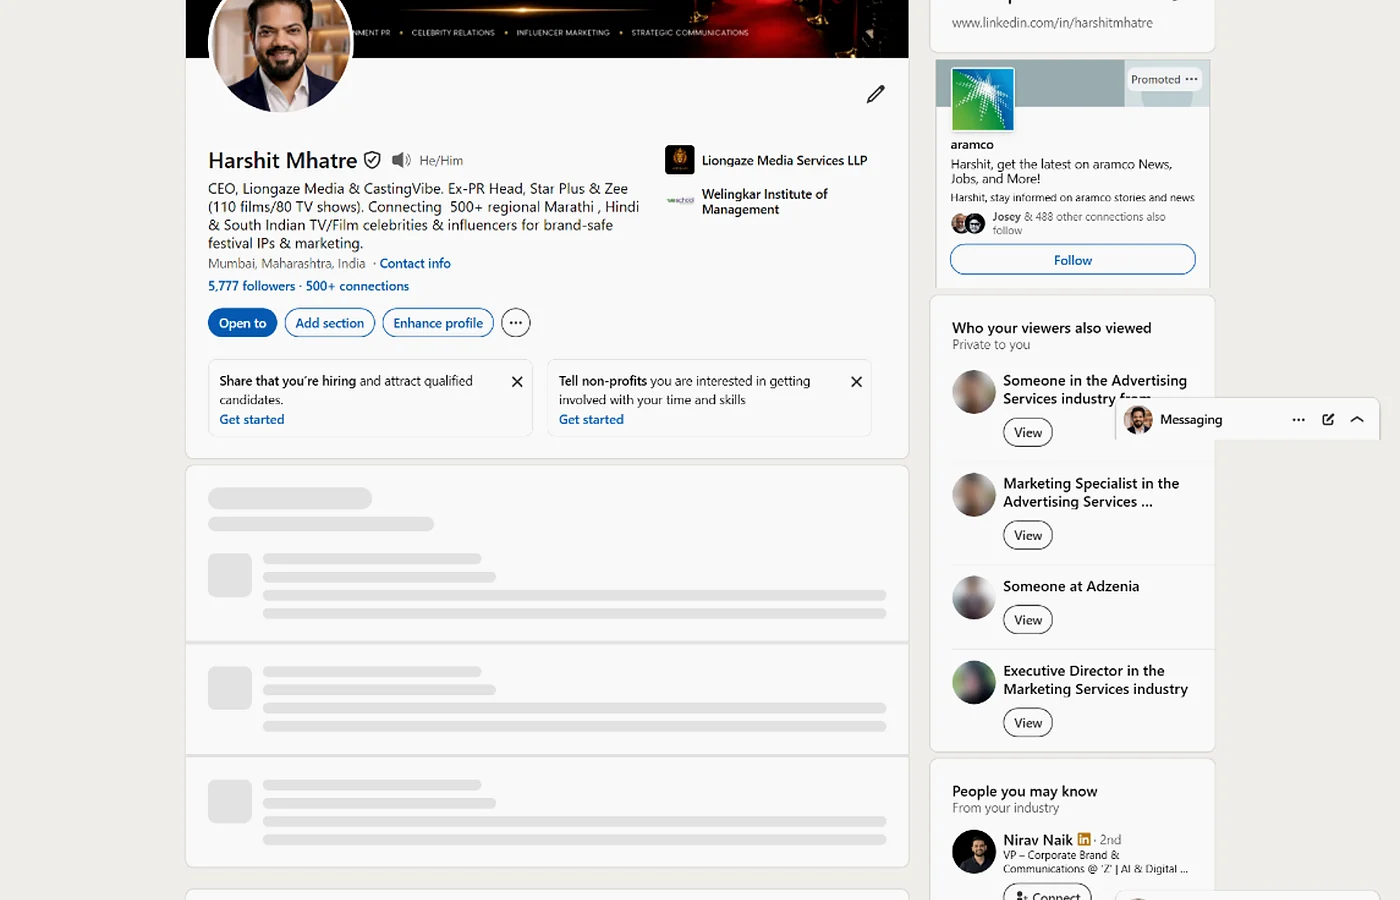Screen dimensions: 1400x900
Task: Compose new message icon in Messaging
Action: pyautogui.click(x=1328, y=420)
